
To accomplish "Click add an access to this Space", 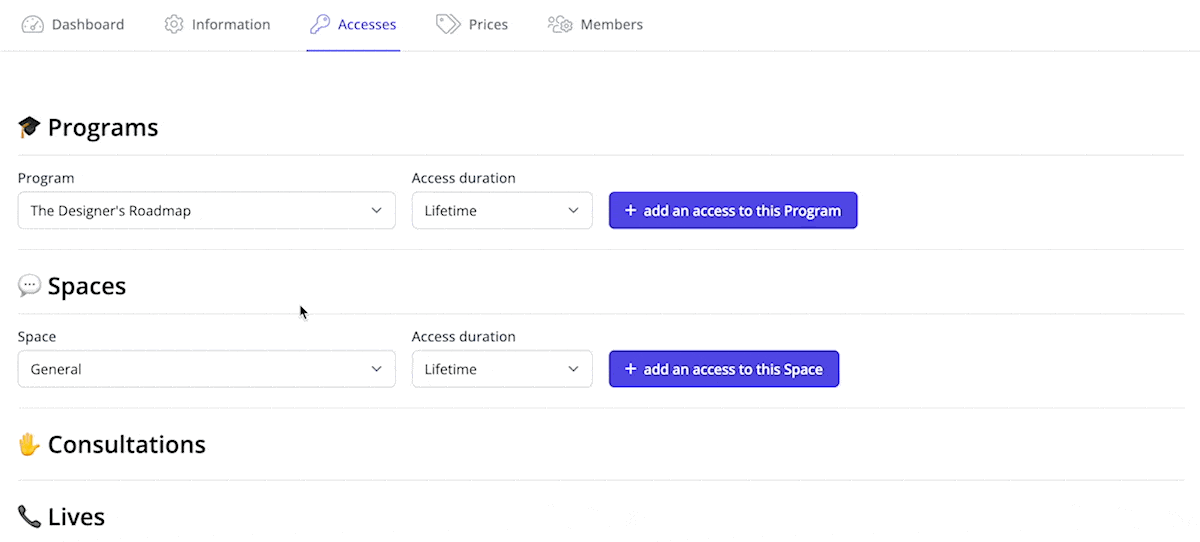I will coord(724,369).
